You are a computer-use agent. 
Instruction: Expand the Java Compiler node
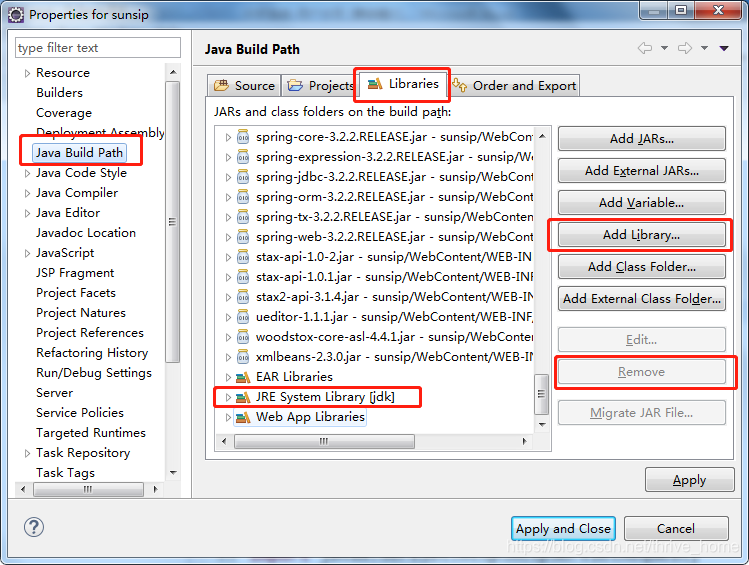[x=27, y=193]
